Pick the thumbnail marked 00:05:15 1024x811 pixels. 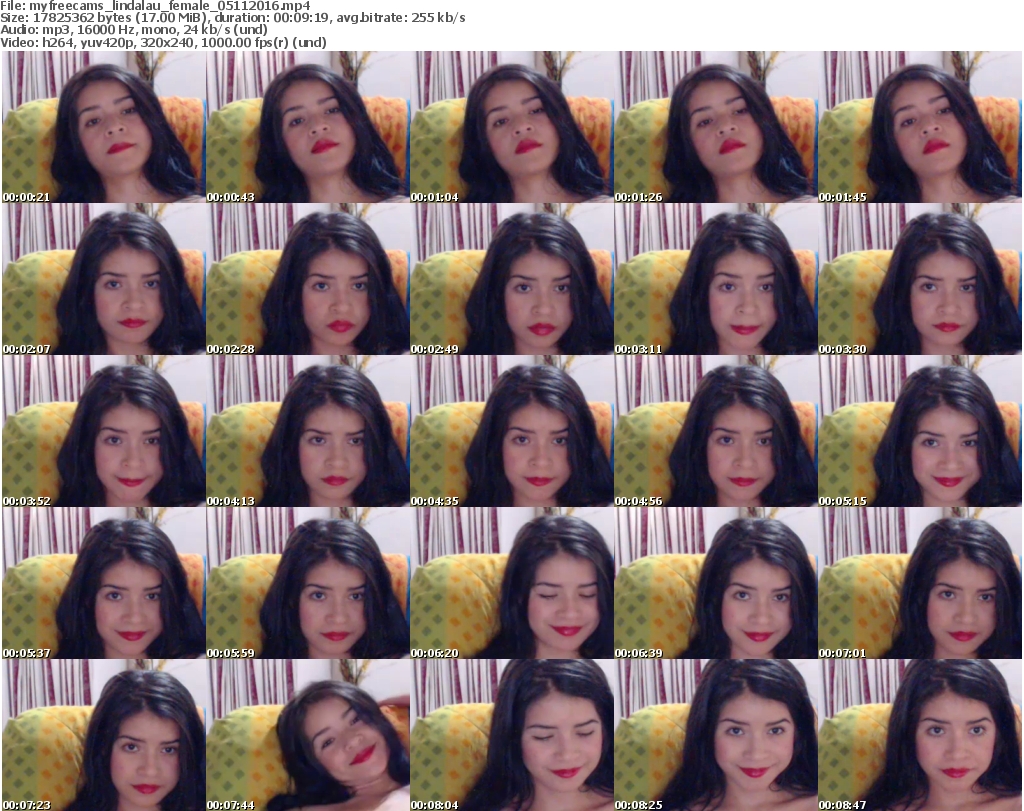tap(919, 432)
